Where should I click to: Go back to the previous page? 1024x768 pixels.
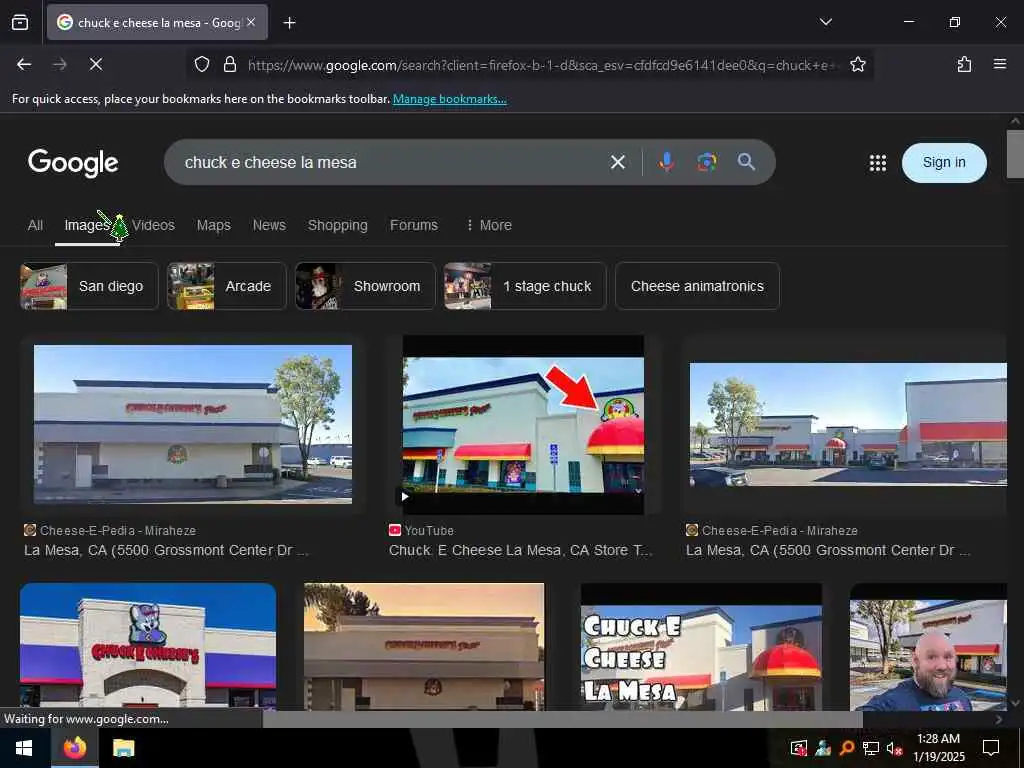24,64
